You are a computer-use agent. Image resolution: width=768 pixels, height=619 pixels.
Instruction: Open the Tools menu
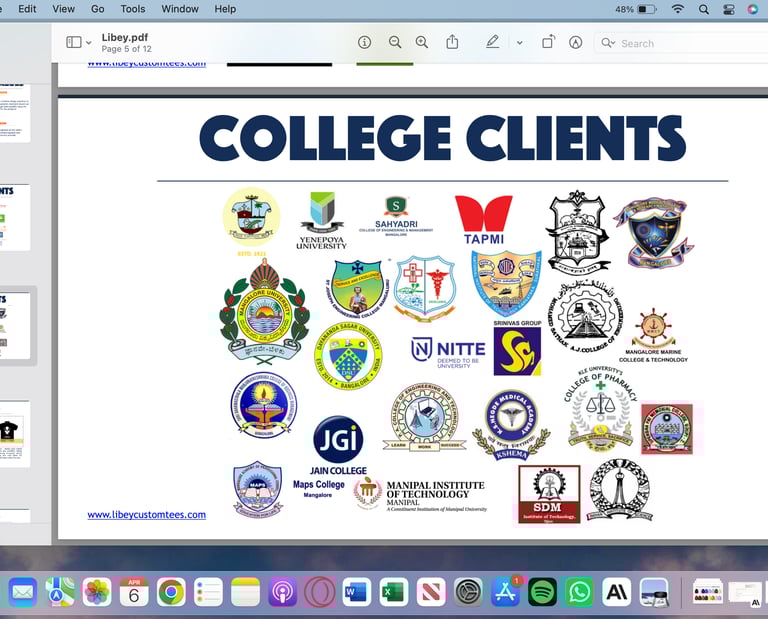coord(133,9)
